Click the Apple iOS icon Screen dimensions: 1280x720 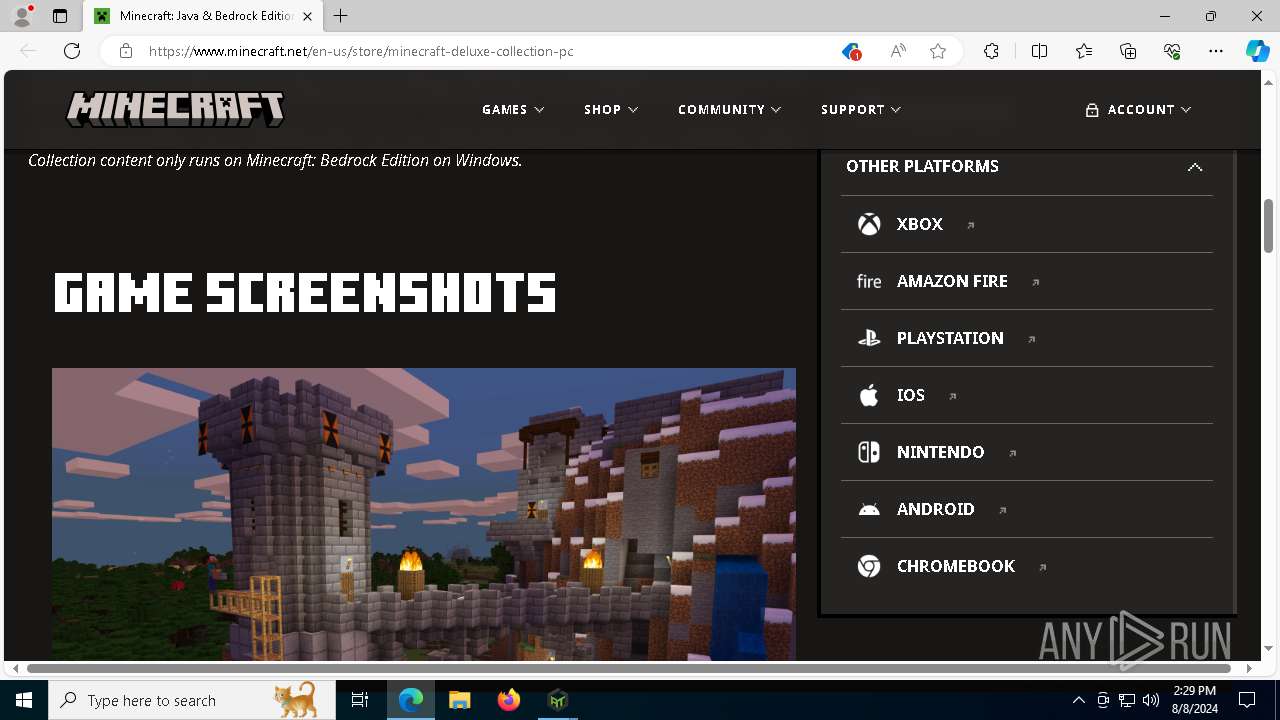869,395
